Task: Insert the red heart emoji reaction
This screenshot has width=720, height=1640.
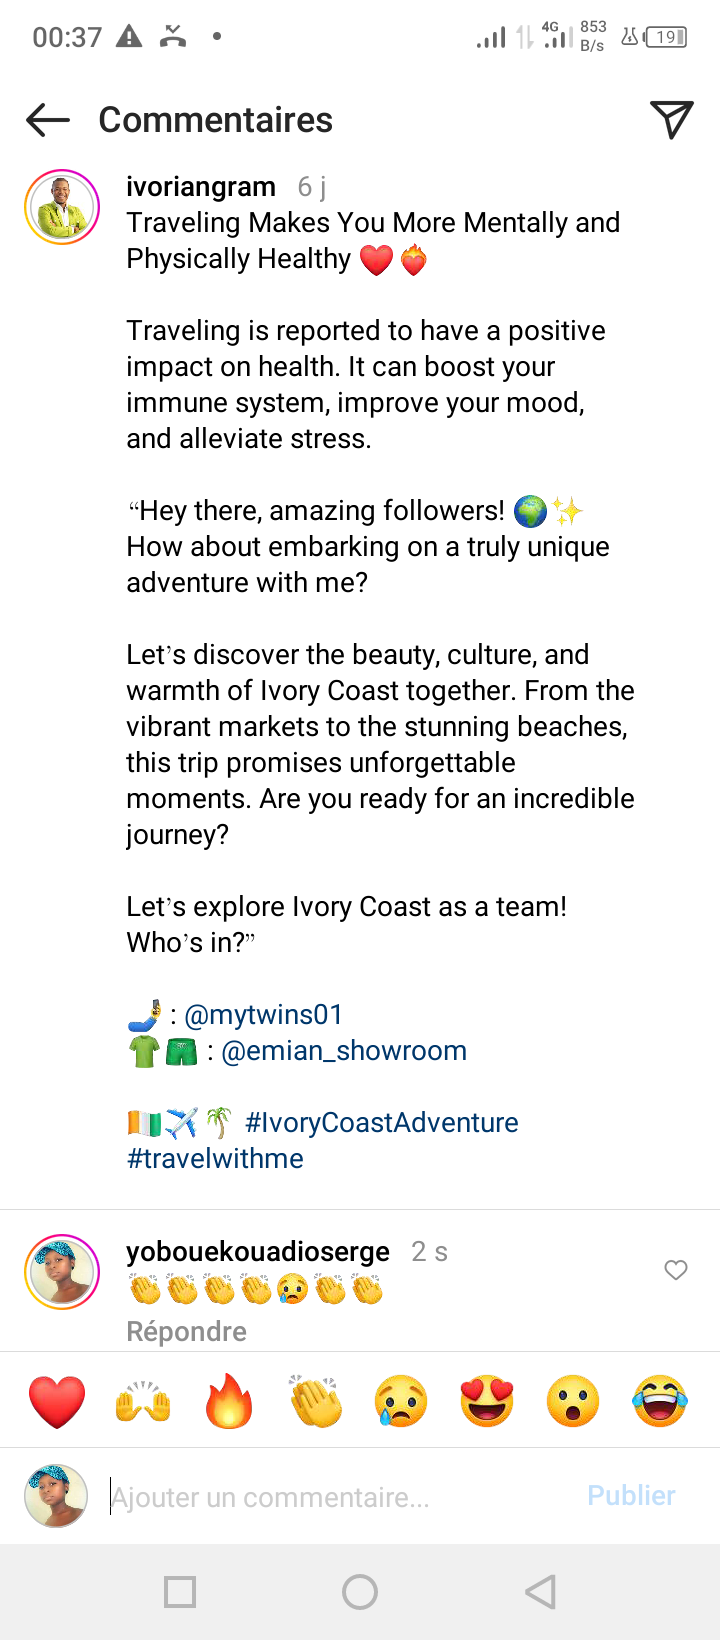Action: click(x=57, y=1401)
